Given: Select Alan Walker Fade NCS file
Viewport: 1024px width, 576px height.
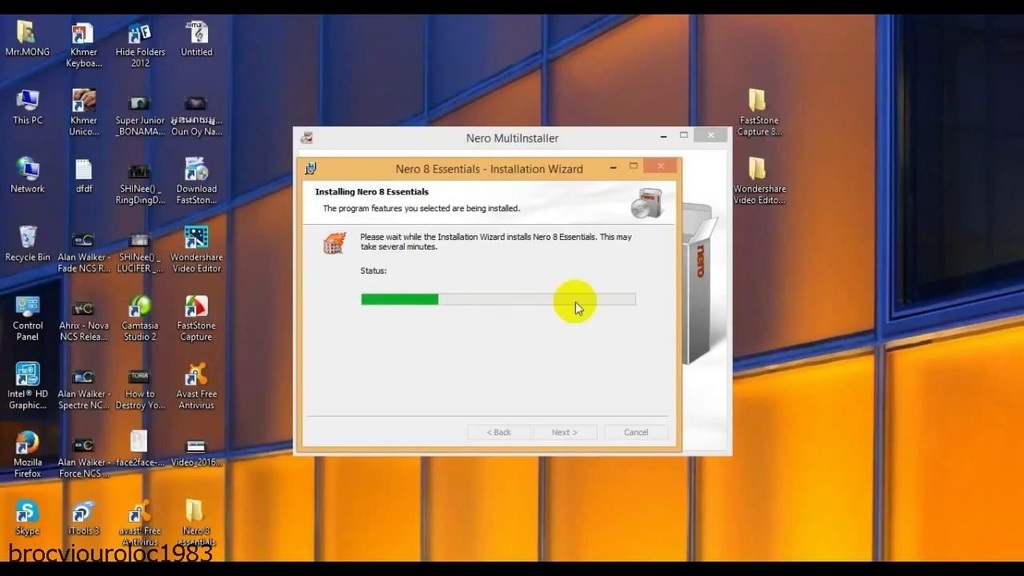Looking at the screenshot, I should (x=84, y=251).
